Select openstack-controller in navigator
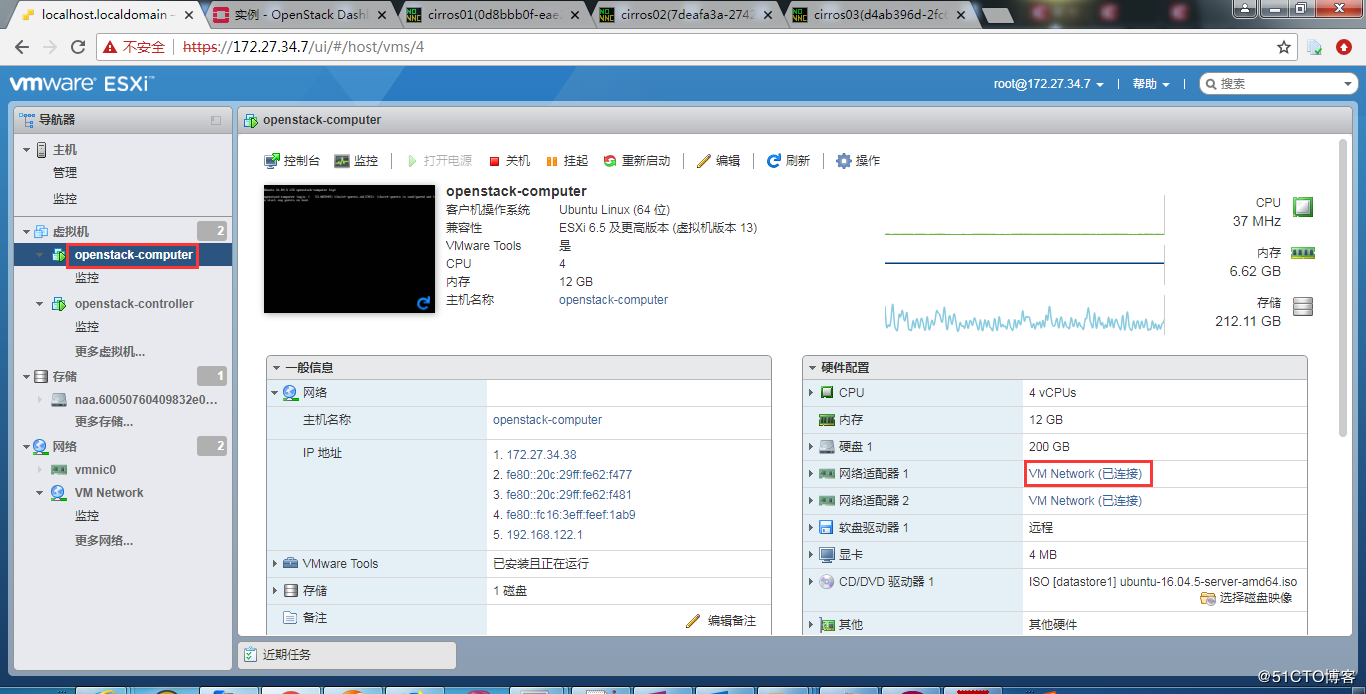Image resolution: width=1366 pixels, height=694 pixels. coord(134,304)
